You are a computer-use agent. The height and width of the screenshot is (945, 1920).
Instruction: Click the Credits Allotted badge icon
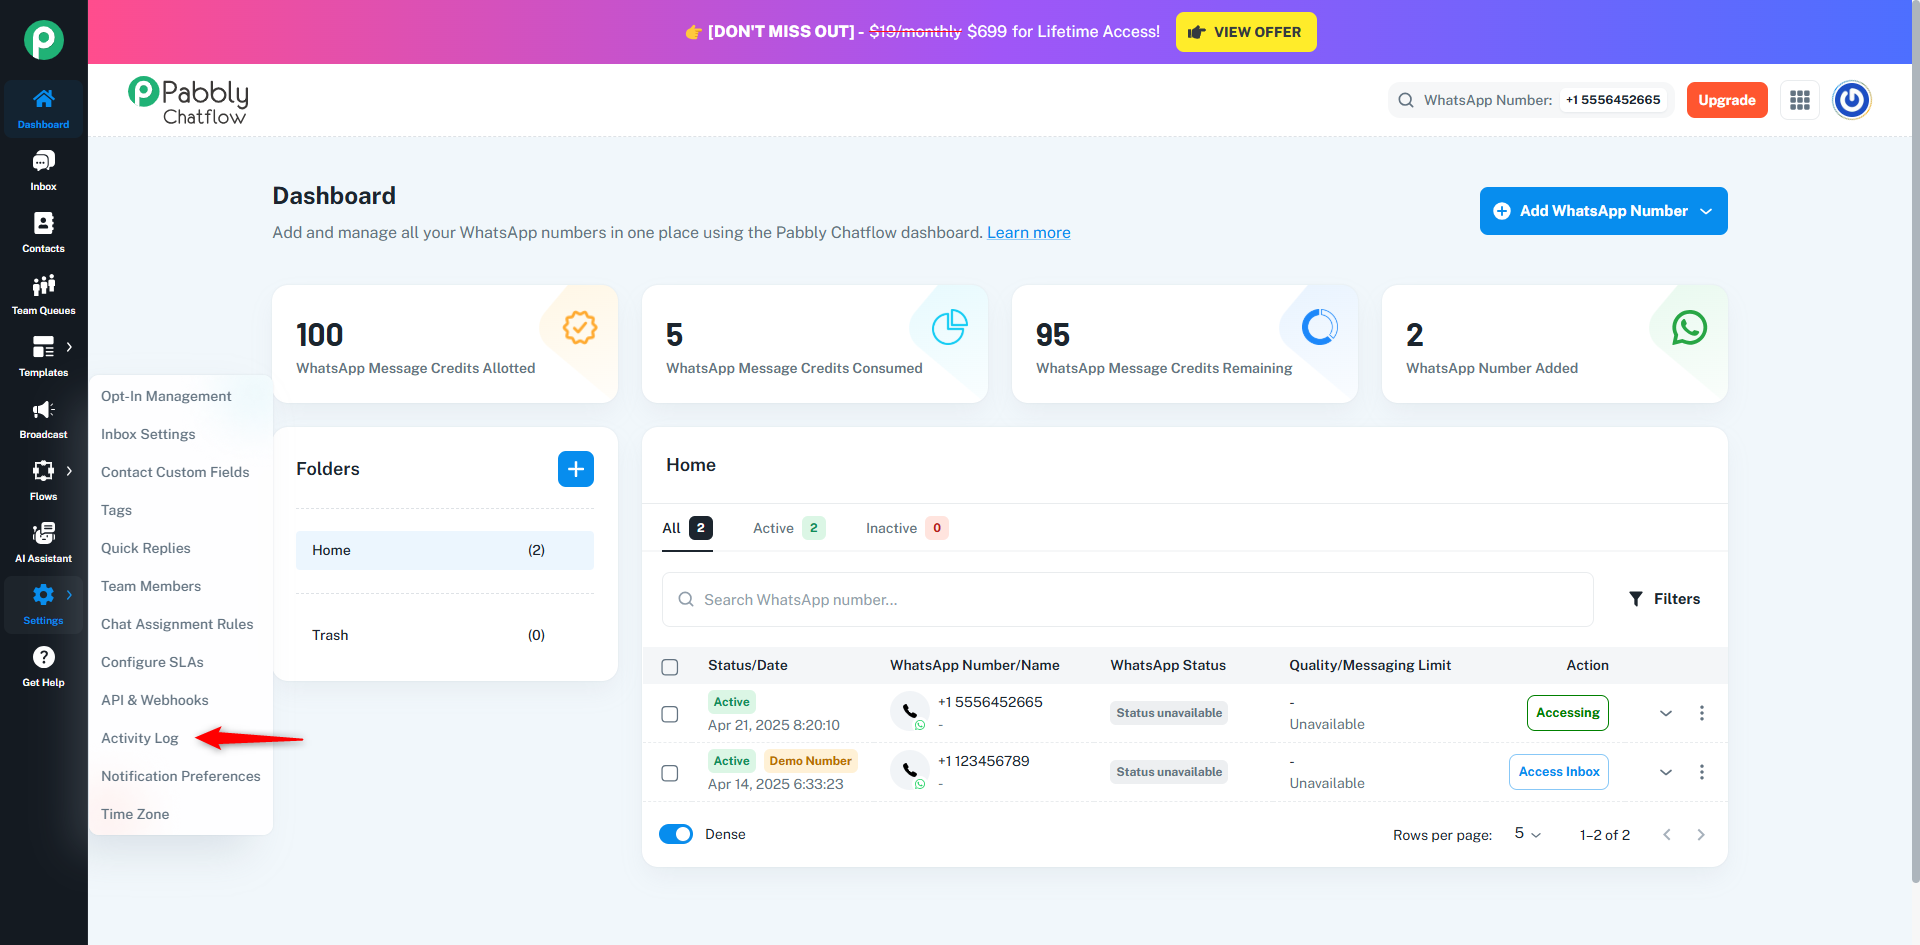(580, 327)
